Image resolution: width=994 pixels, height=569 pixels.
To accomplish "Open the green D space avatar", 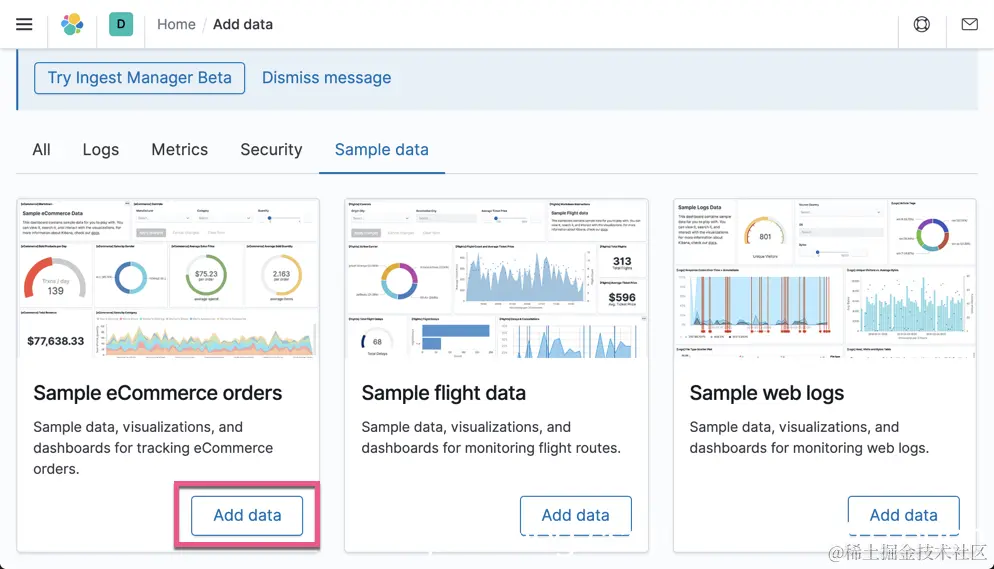I will [x=121, y=24].
